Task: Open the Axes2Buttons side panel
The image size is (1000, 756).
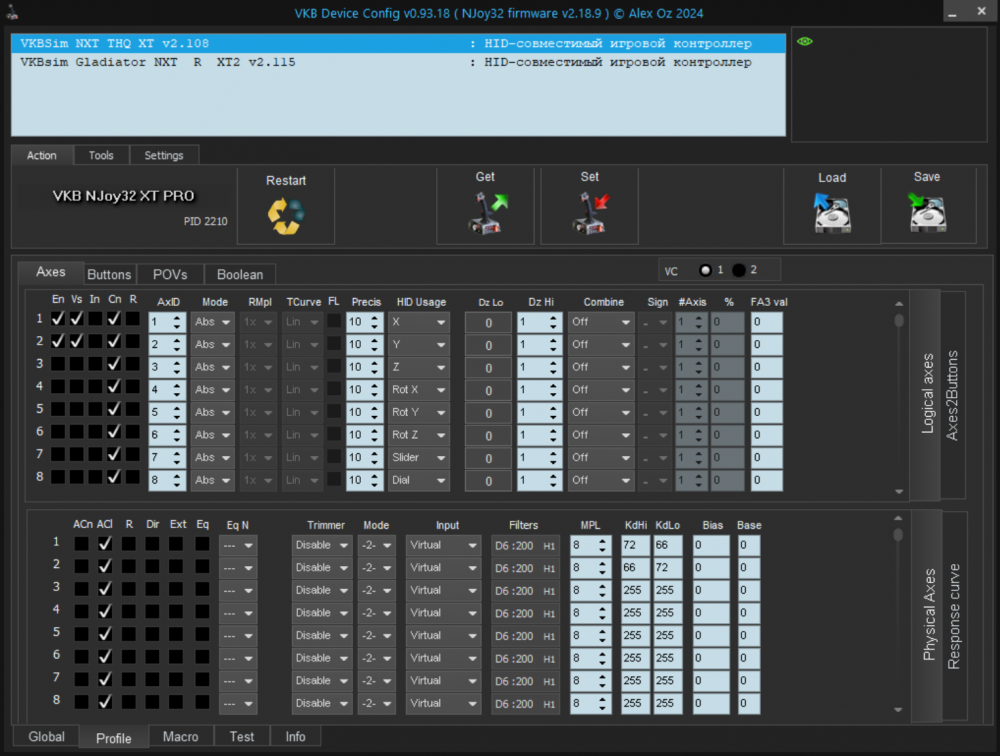Action: [953, 394]
